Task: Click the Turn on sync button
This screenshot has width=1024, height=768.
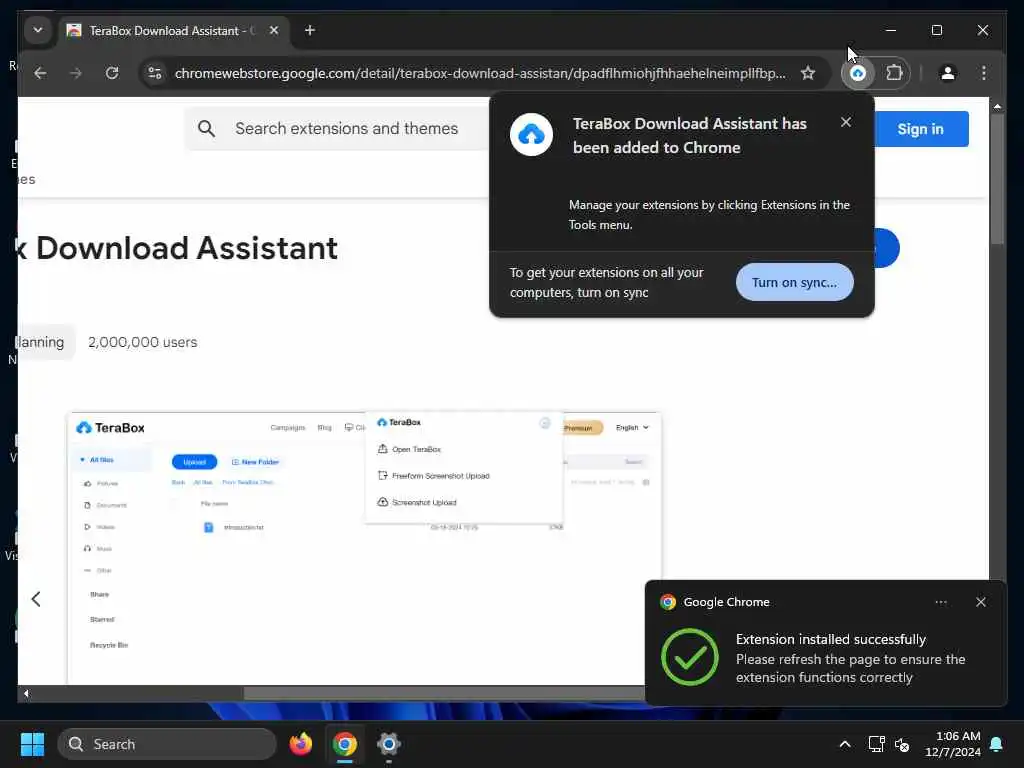Action: (794, 282)
